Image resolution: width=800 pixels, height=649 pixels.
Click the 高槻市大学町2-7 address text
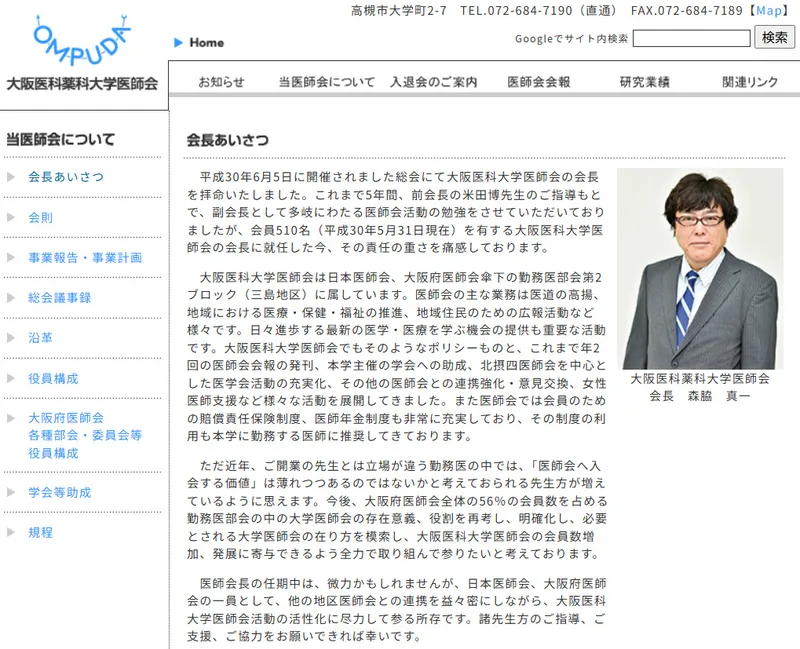pyautogui.click(x=398, y=11)
